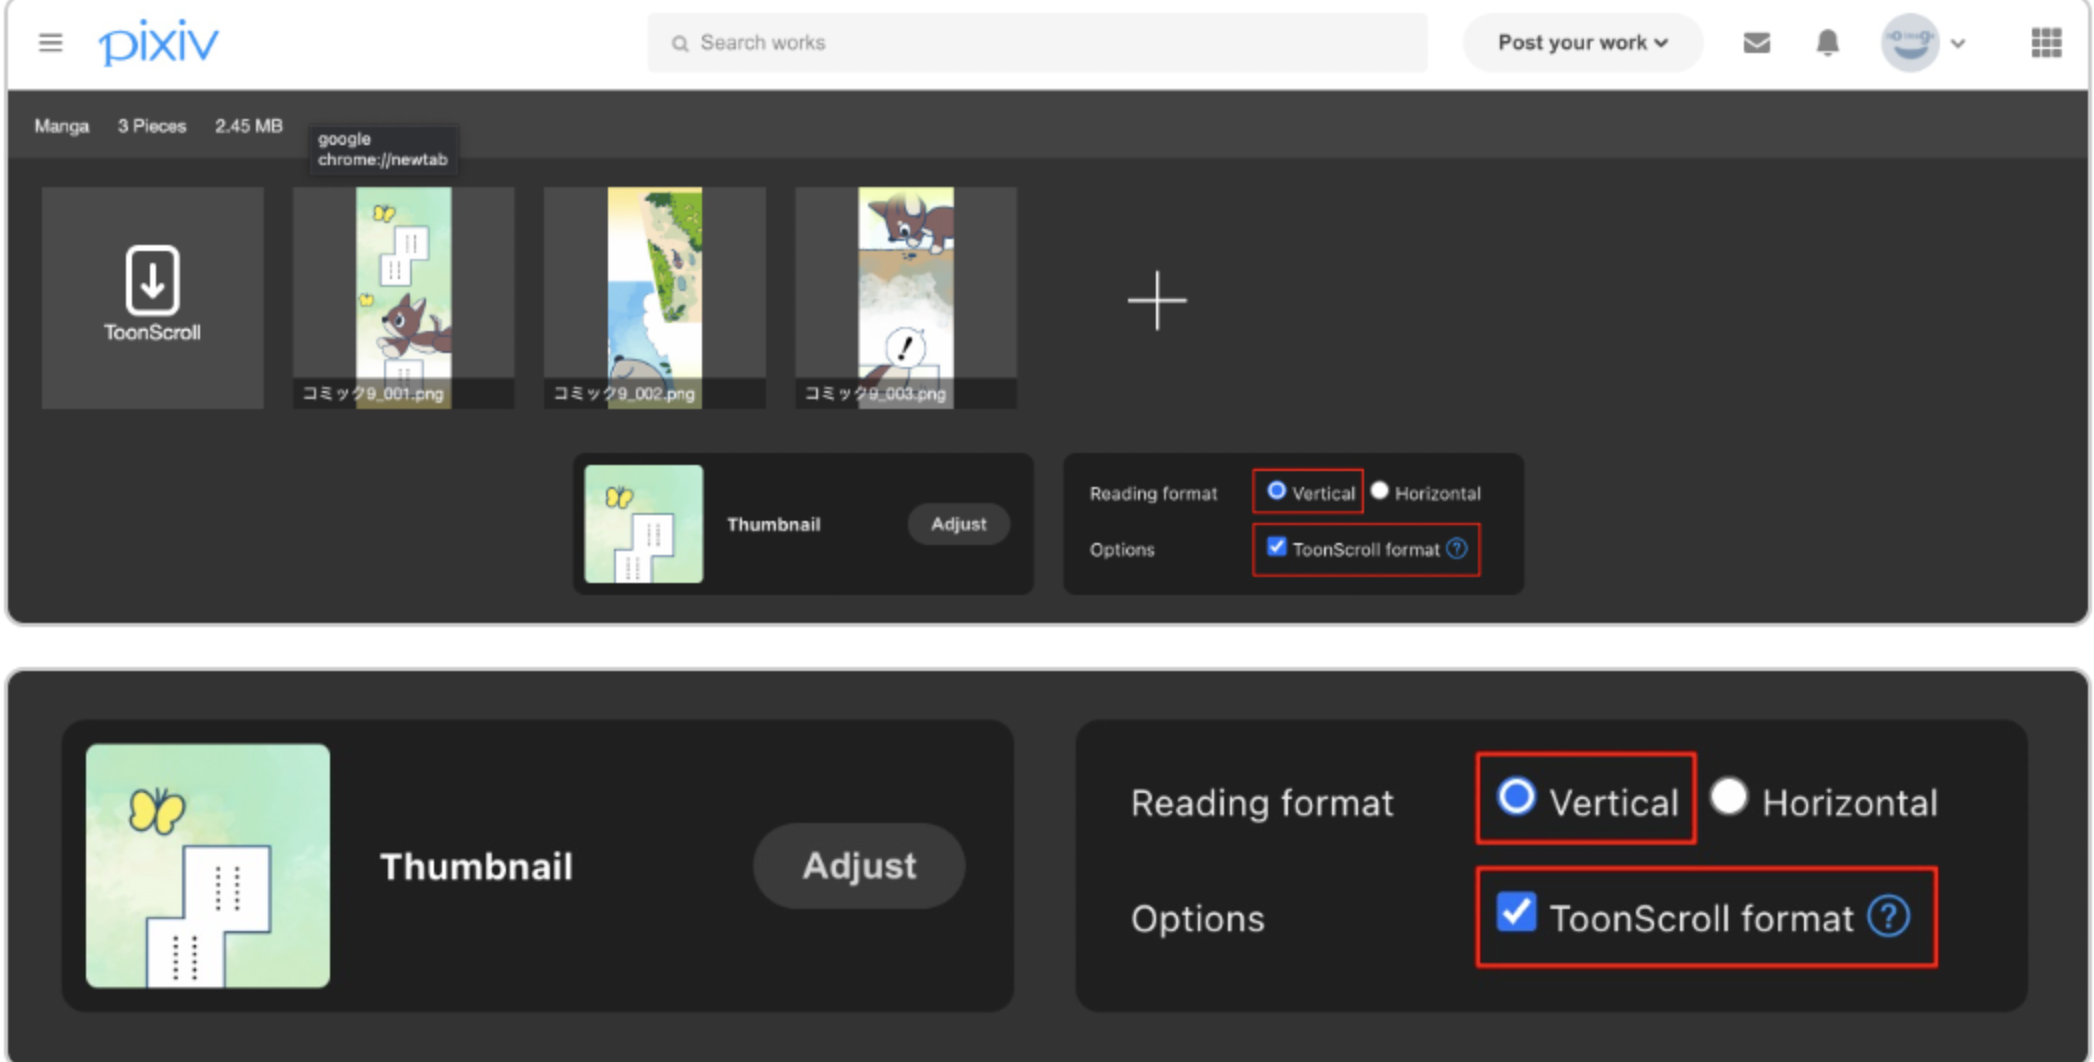Open the notifications bell

(x=1827, y=43)
